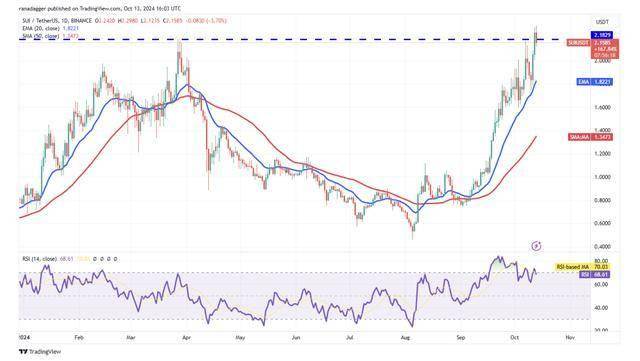
Task: Click the Jun label on the time axis
Action: pos(296,338)
